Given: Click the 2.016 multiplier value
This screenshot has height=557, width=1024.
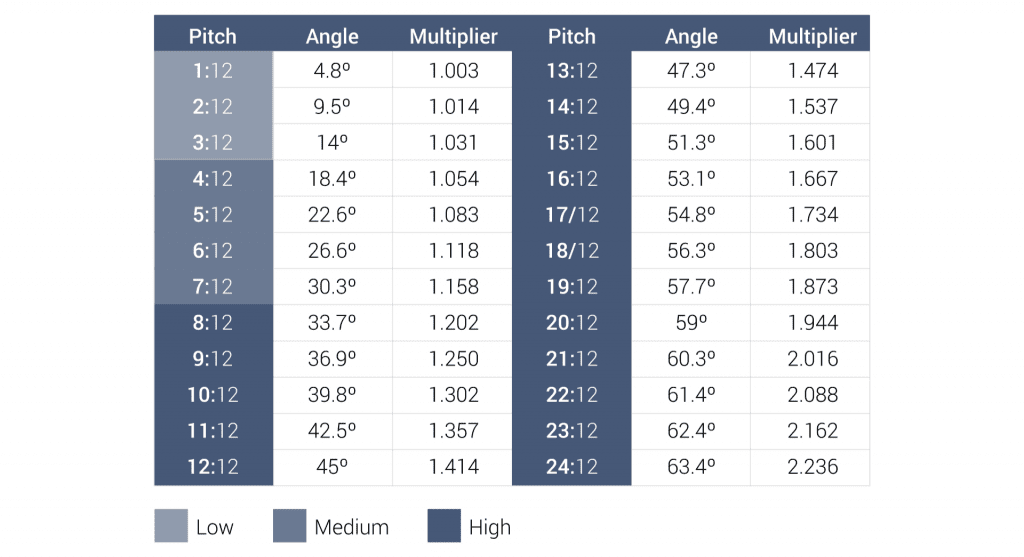Looking at the screenshot, I should pos(812,359).
